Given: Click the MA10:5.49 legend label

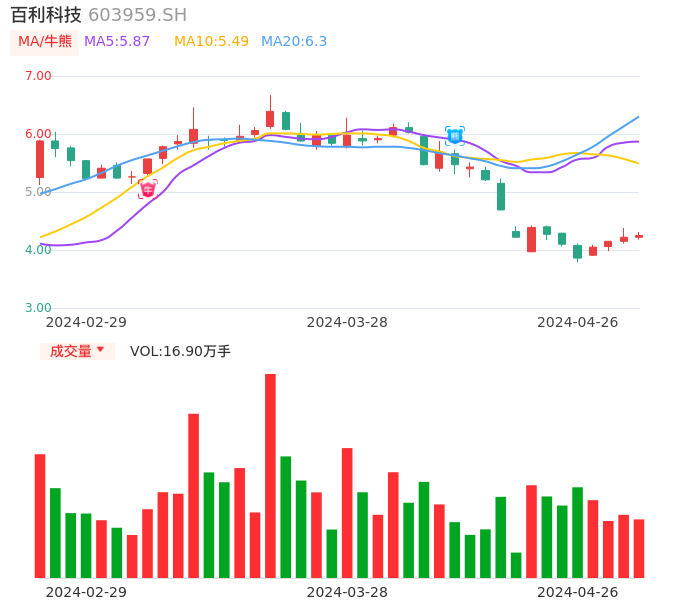Looking at the screenshot, I should (211, 42).
